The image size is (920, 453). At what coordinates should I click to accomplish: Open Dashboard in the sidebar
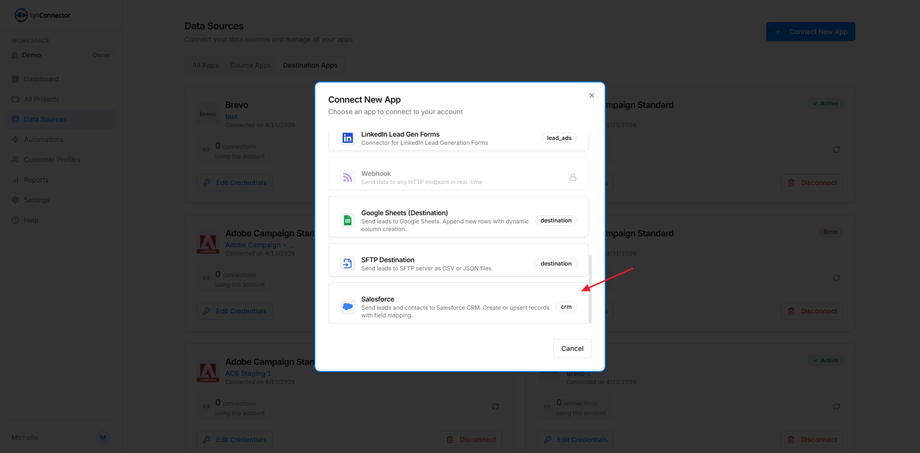point(62,79)
